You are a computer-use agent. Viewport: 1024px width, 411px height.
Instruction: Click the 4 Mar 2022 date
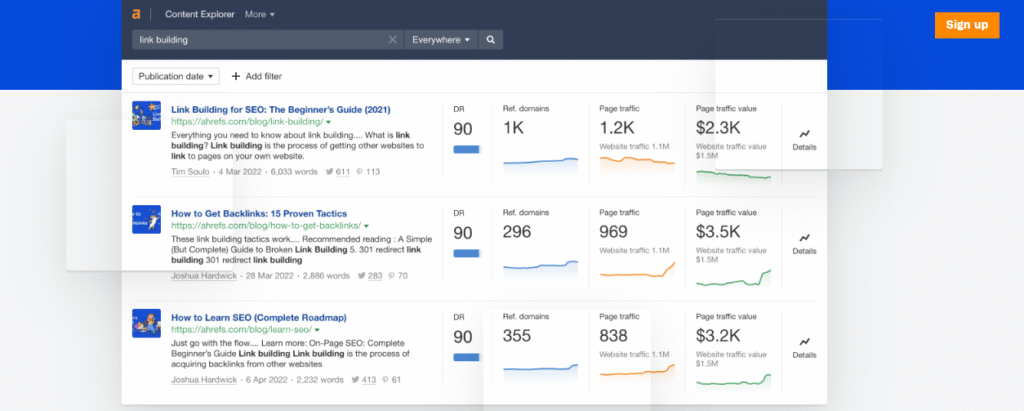point(240,172)
